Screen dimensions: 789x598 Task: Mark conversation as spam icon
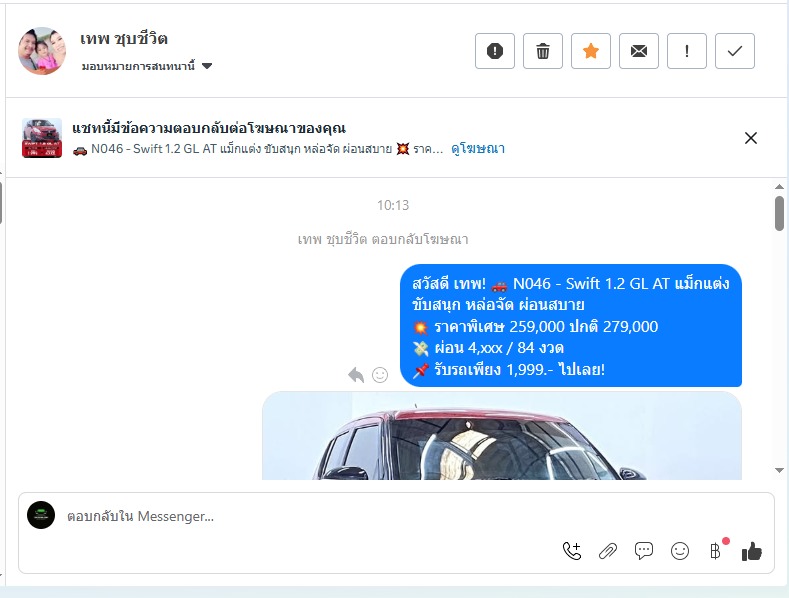tap(495, 51)
